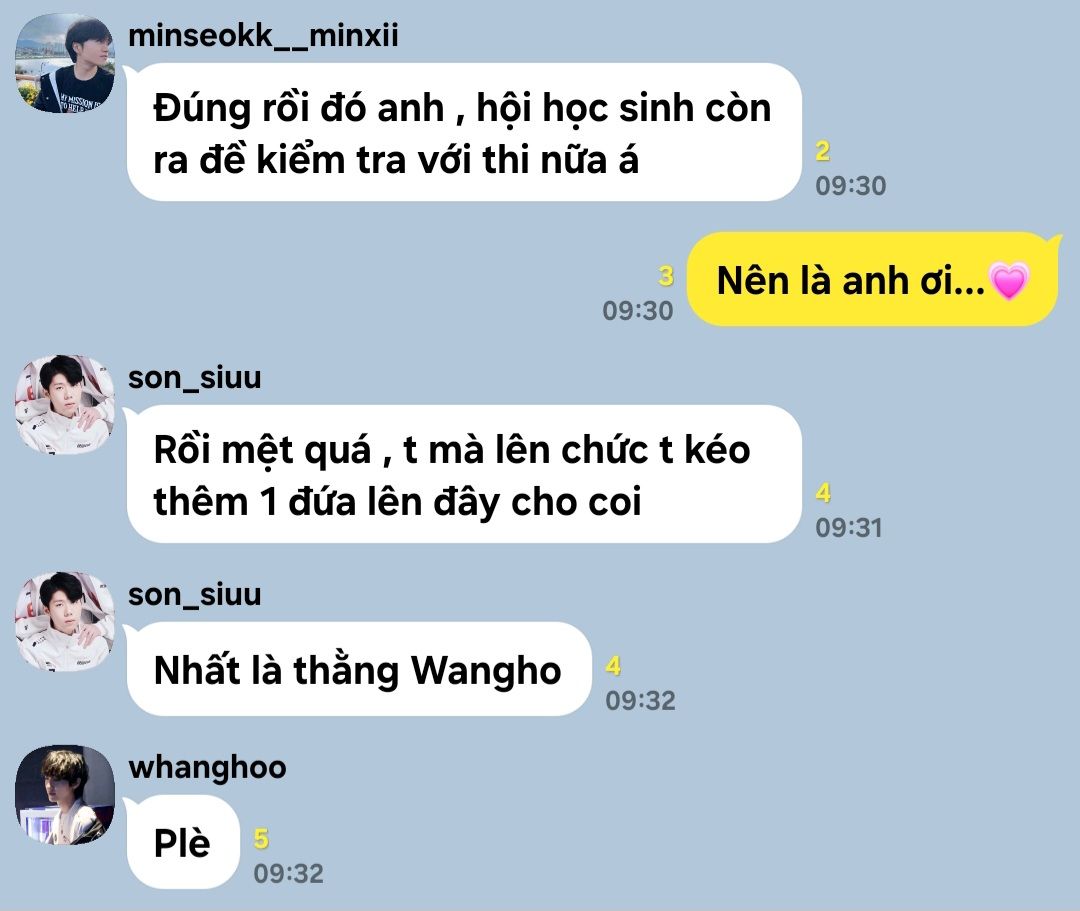Screen dimensions: 1080x911
Task: Select the yellow "Nên là anh ơi..." bubble
Action: click(x=873, y=280)
